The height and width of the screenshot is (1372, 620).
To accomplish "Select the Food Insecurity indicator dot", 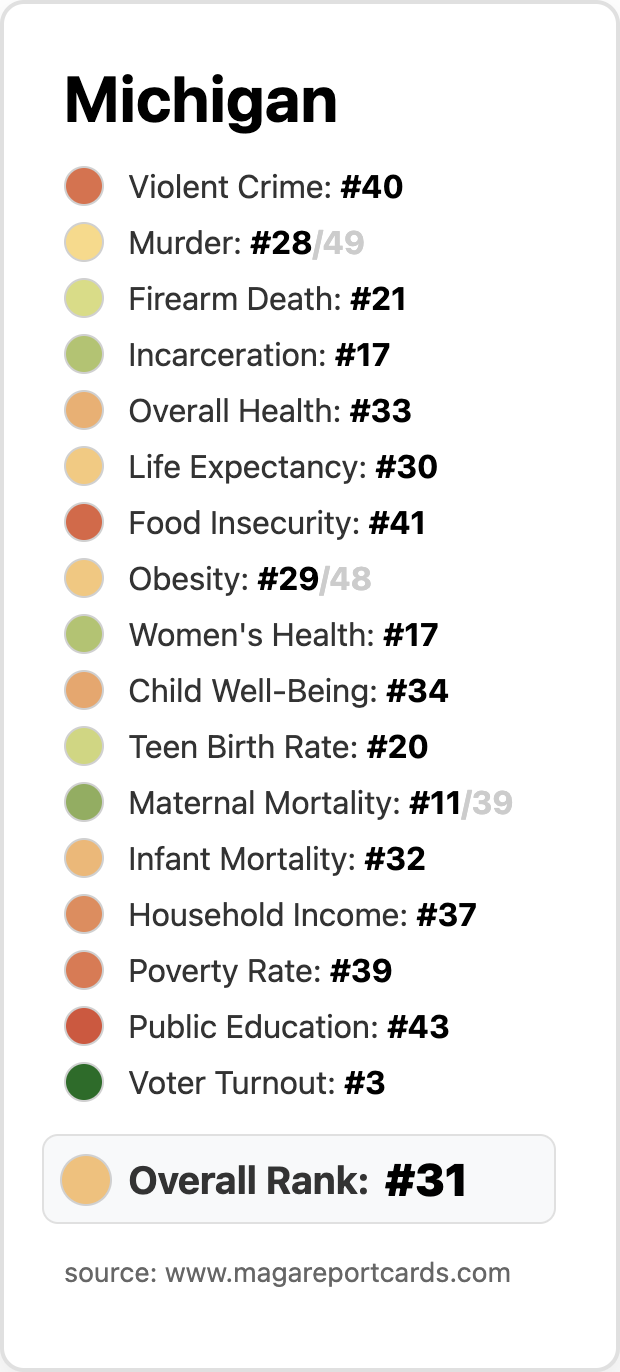I will tap(84, 523).
